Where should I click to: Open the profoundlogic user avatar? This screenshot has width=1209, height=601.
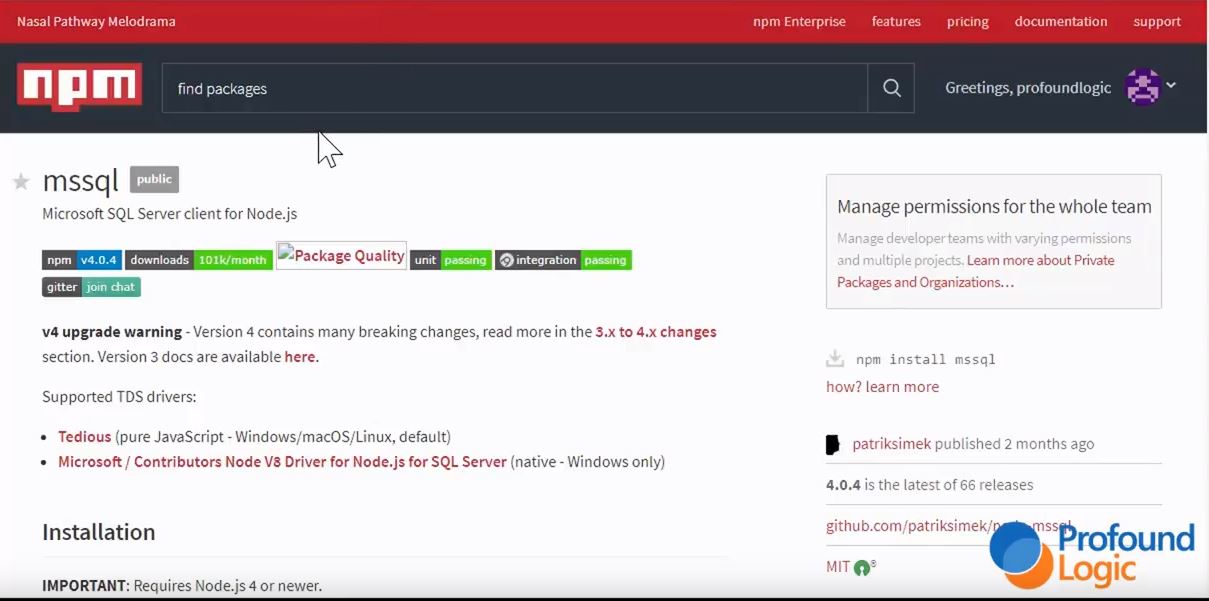coord(1142,87)
